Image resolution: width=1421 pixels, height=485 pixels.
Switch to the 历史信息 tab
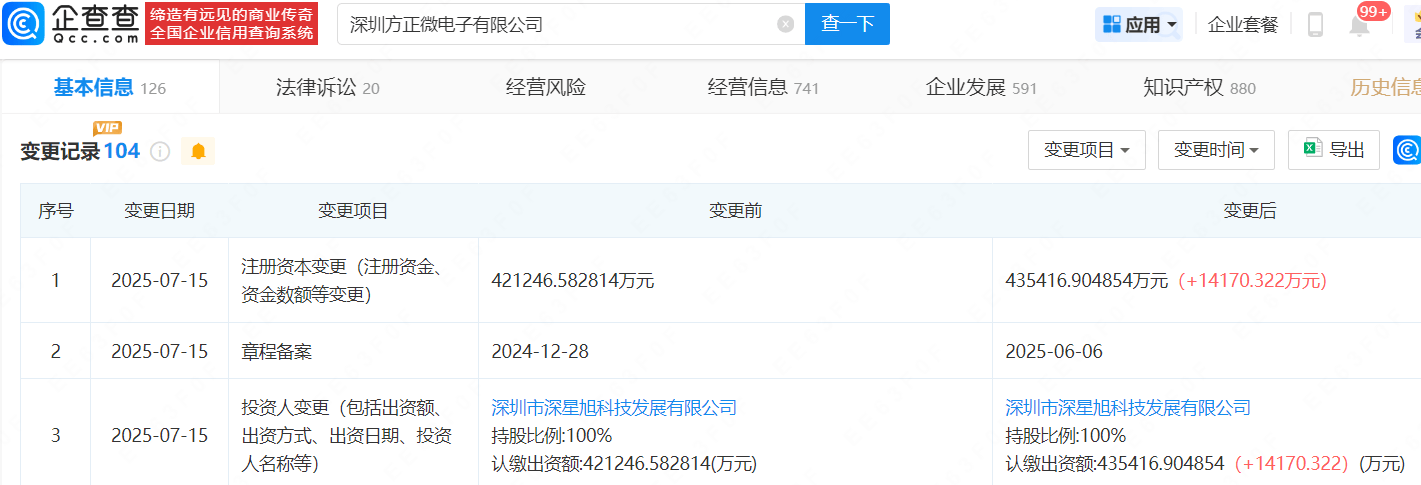(1385, 88)
